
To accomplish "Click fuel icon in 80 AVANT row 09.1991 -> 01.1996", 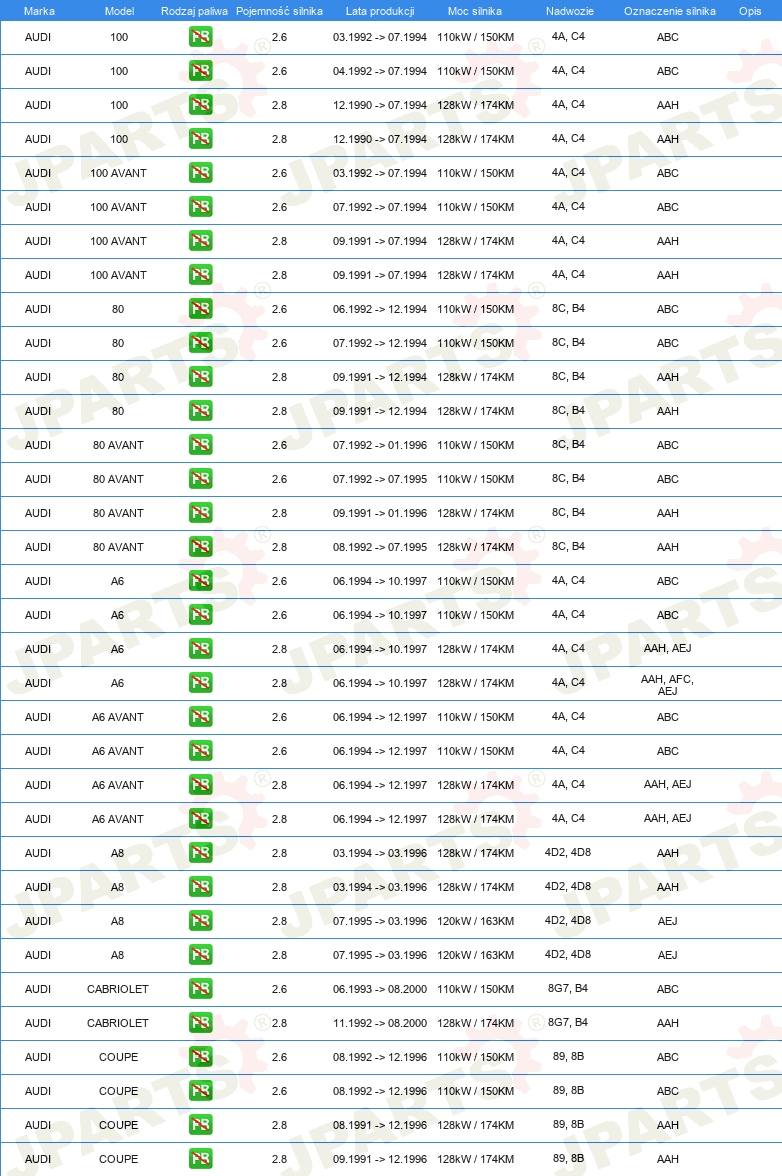I will coord(200,512).
